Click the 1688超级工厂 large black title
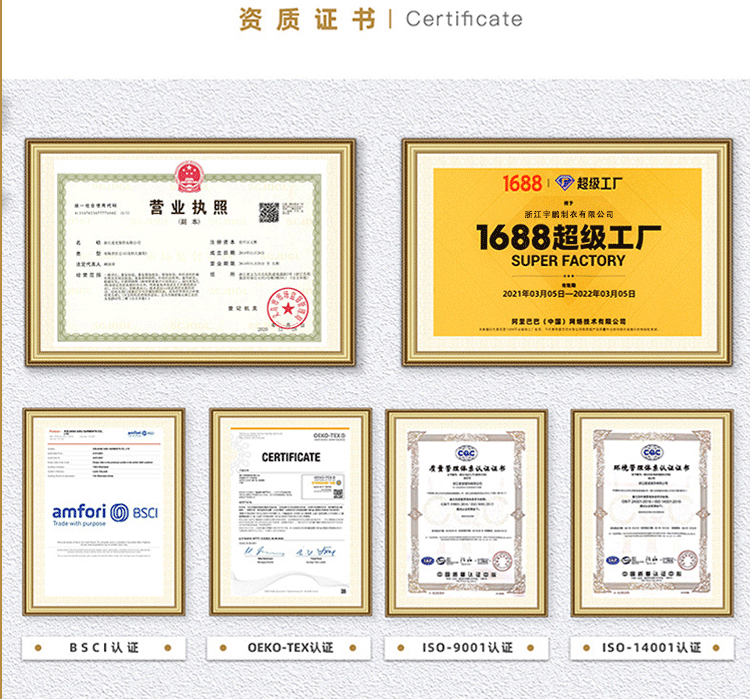750x699 pixels. (568, 238)
